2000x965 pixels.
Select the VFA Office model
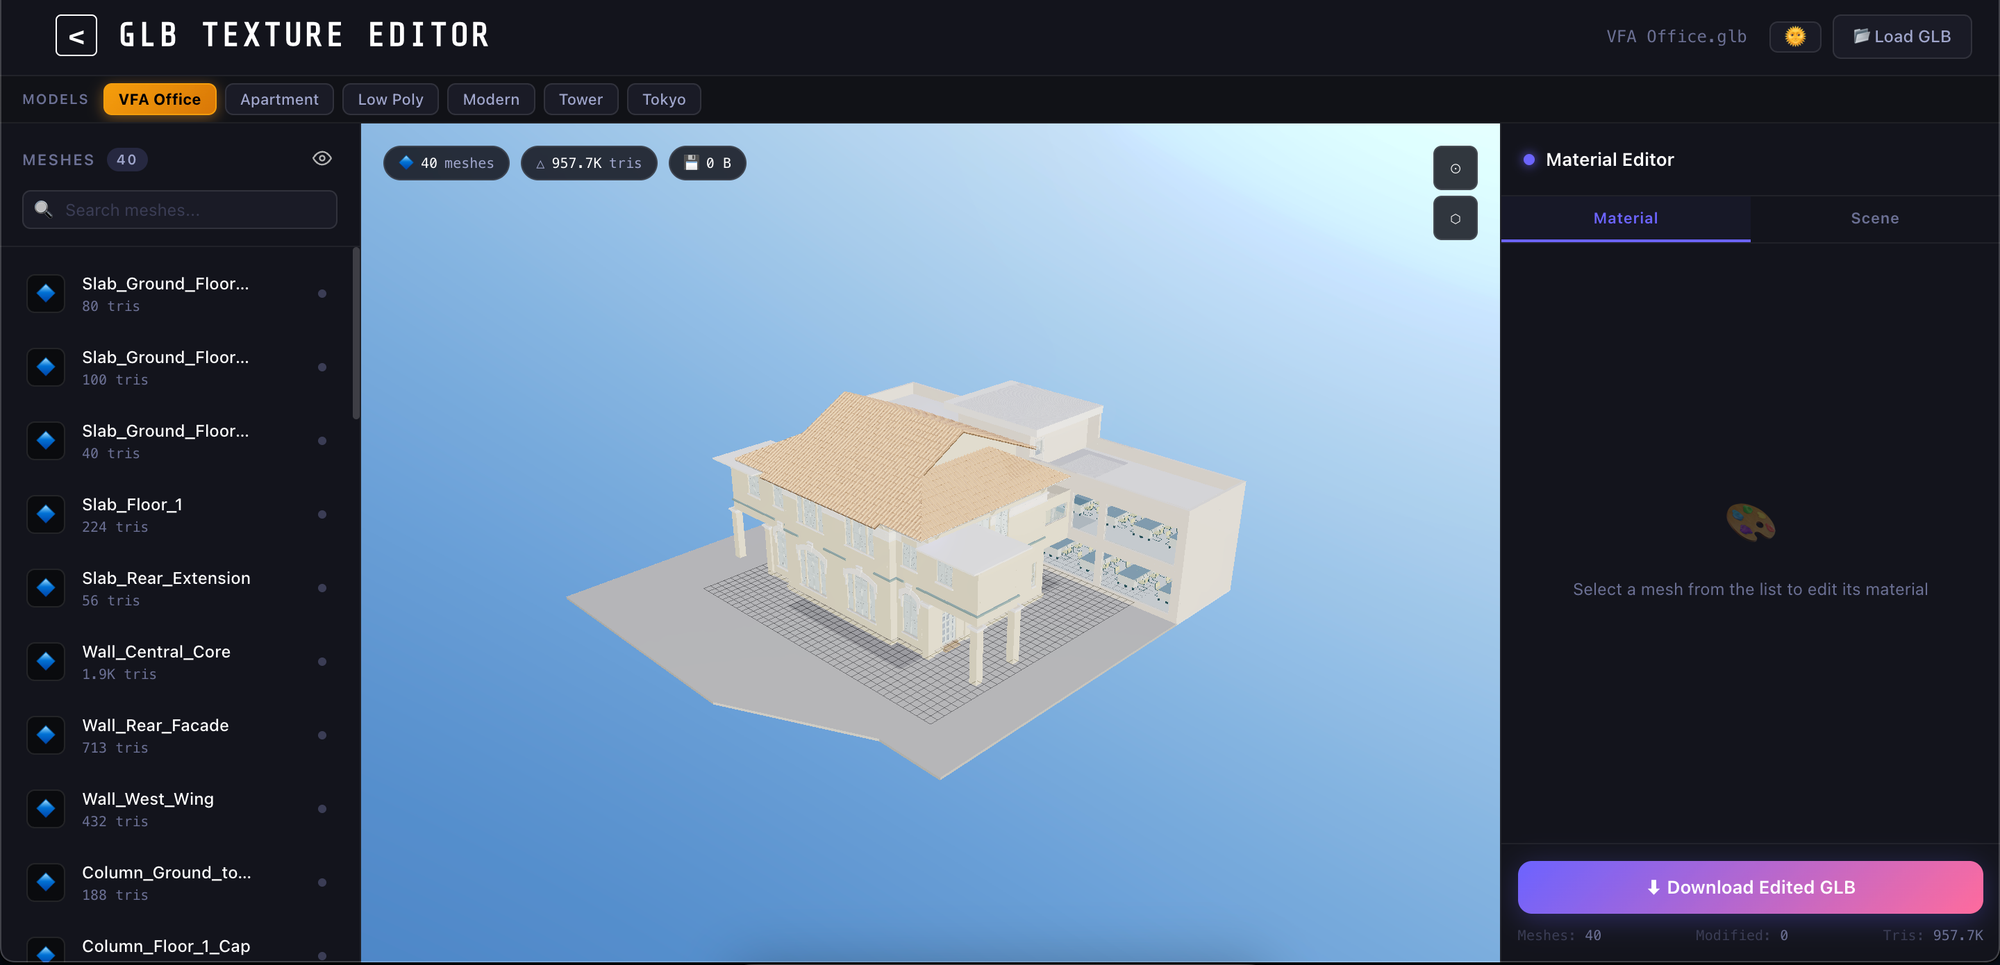[160, 99]
